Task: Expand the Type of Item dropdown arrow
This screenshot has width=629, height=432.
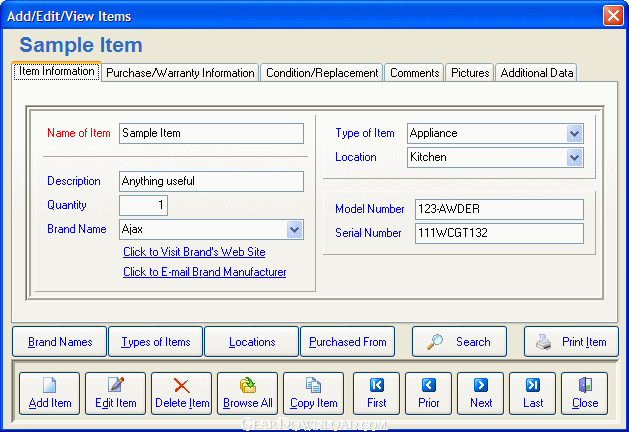Action: coord(574,134)
